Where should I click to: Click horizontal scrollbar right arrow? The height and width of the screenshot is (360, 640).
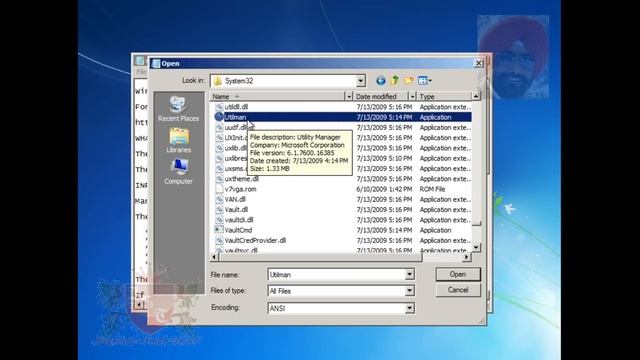click(x=467, y=257)
